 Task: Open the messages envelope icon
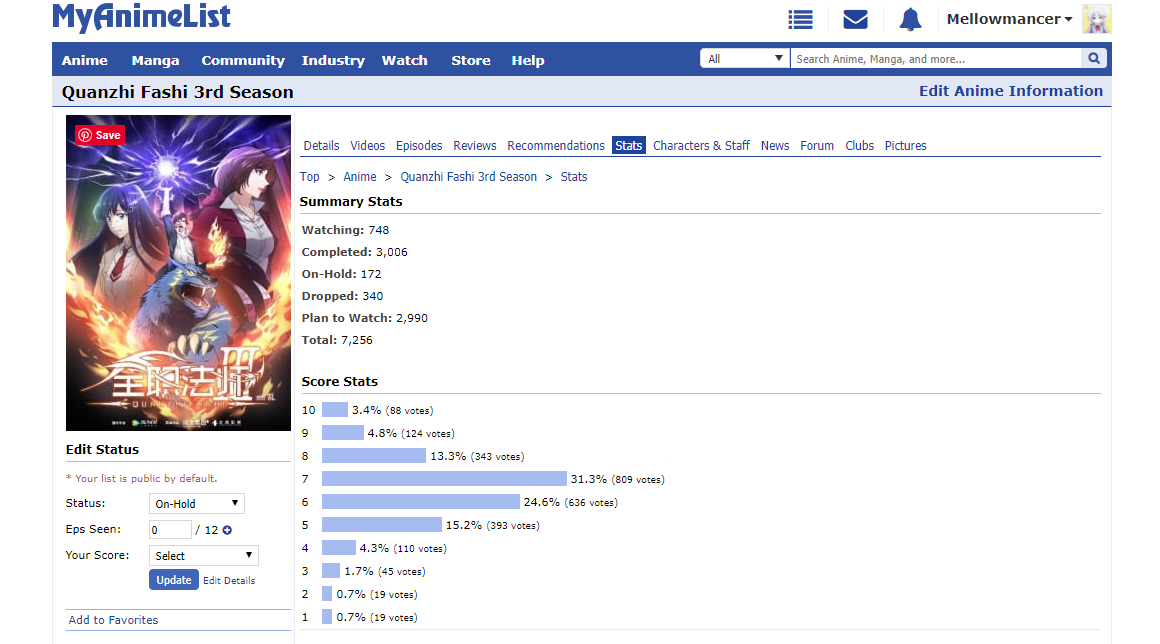855,19
